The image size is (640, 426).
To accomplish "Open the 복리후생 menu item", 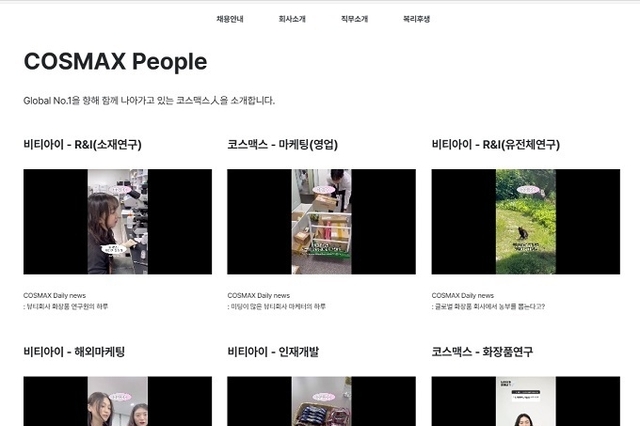I will (x=416, y=19).
